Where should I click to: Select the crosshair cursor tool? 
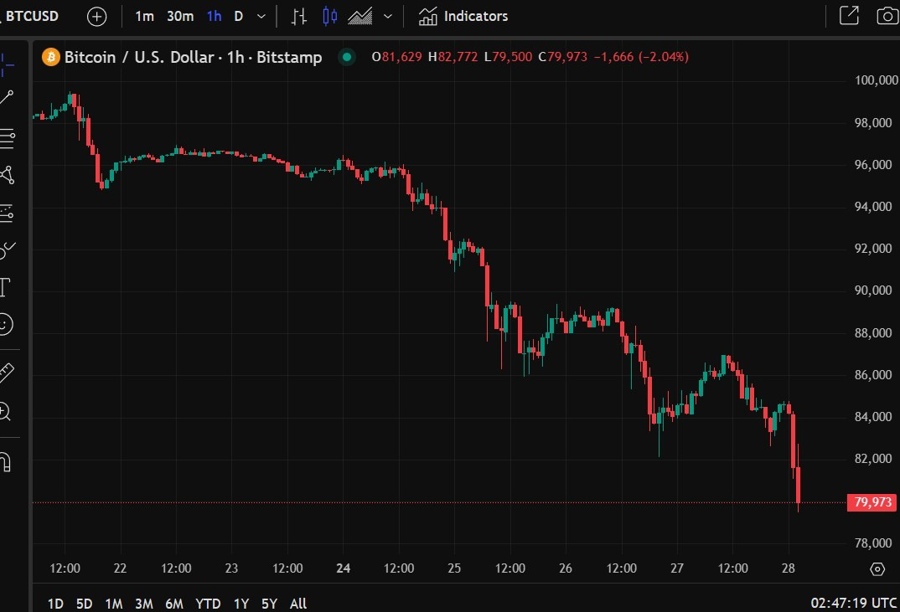[x=7, y=64]
